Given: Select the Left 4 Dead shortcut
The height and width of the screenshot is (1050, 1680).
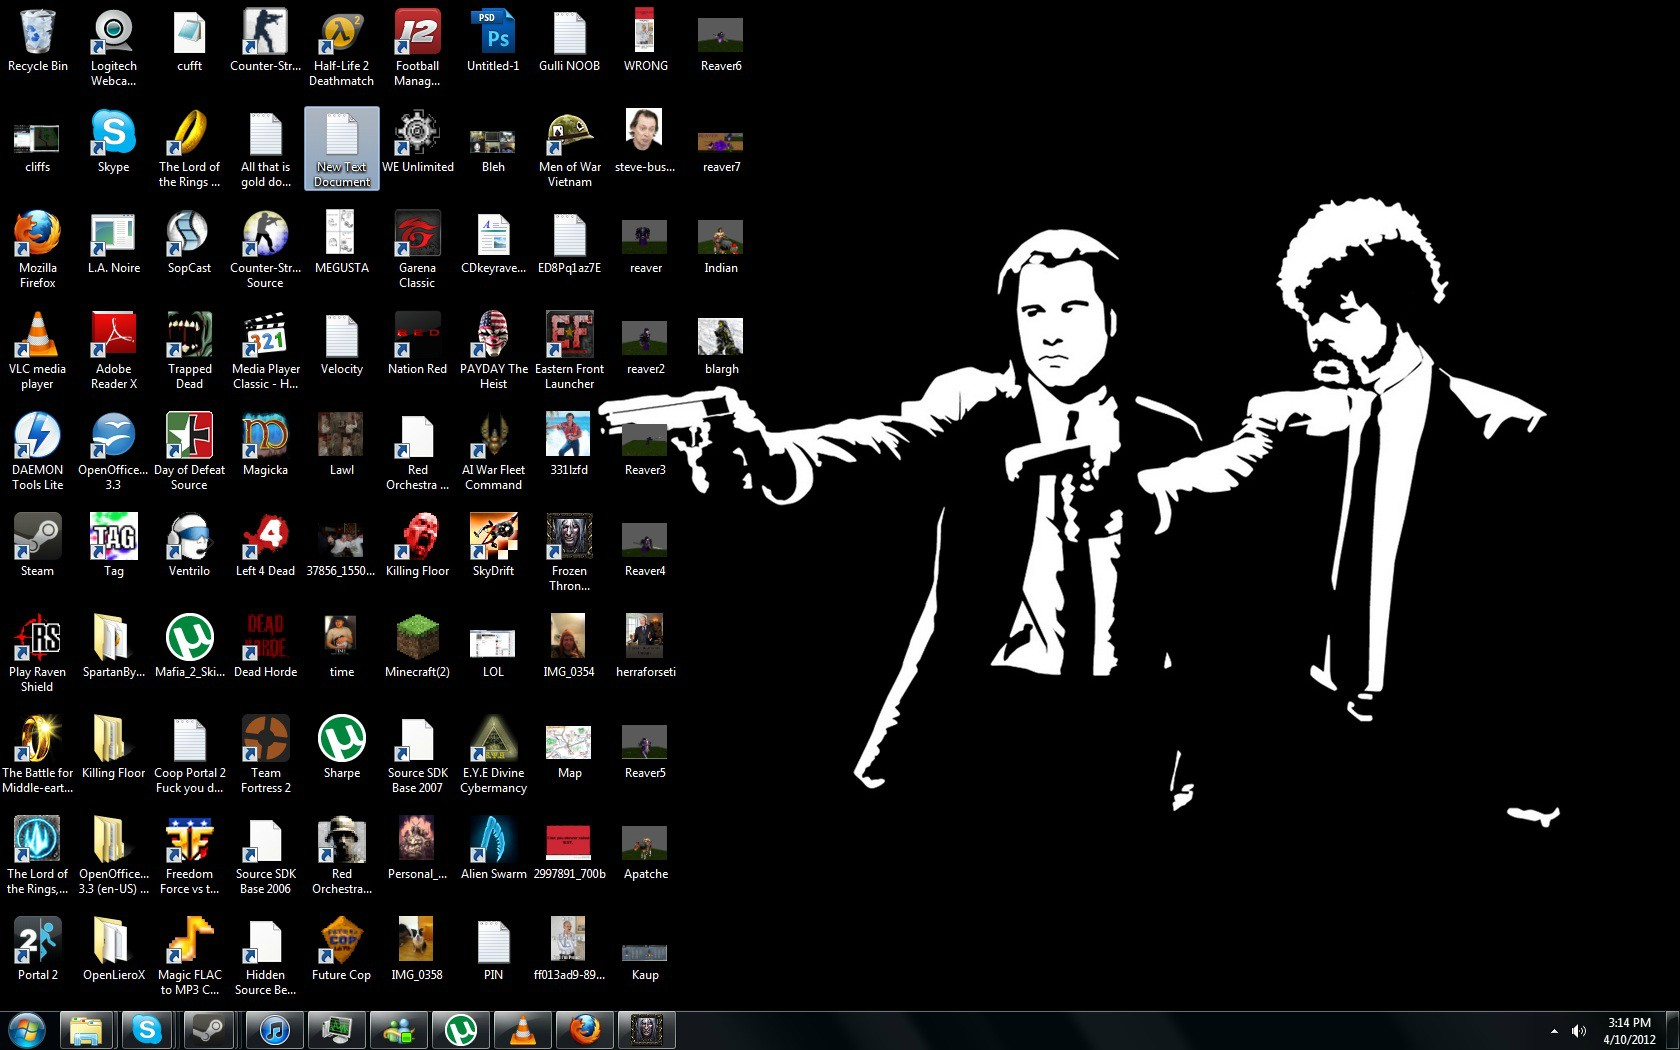Looking at the screenshot, I should 265,547.
